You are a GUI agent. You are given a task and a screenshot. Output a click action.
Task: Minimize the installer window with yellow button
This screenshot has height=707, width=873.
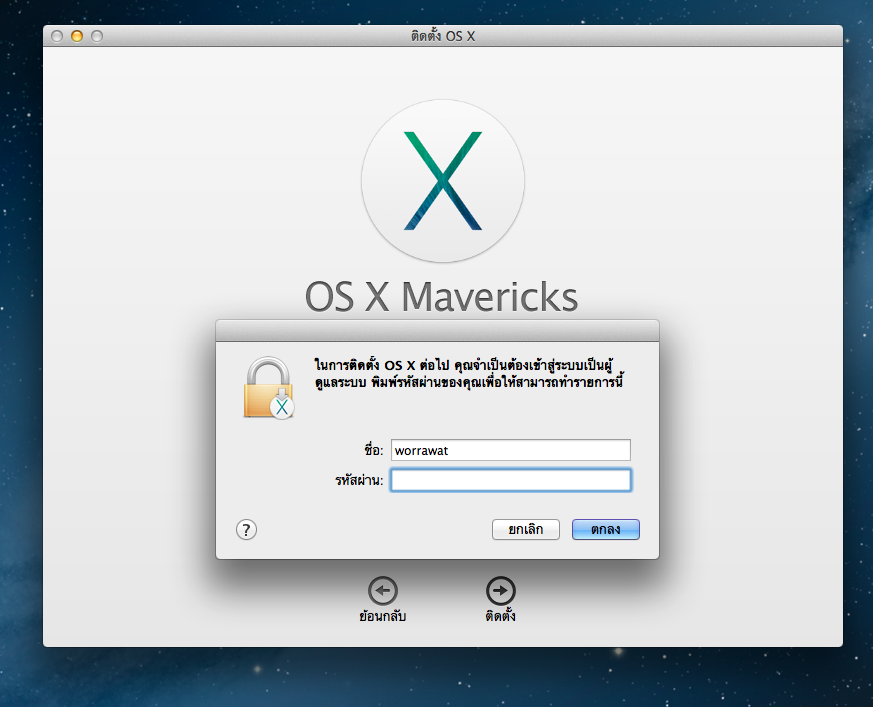77,36
